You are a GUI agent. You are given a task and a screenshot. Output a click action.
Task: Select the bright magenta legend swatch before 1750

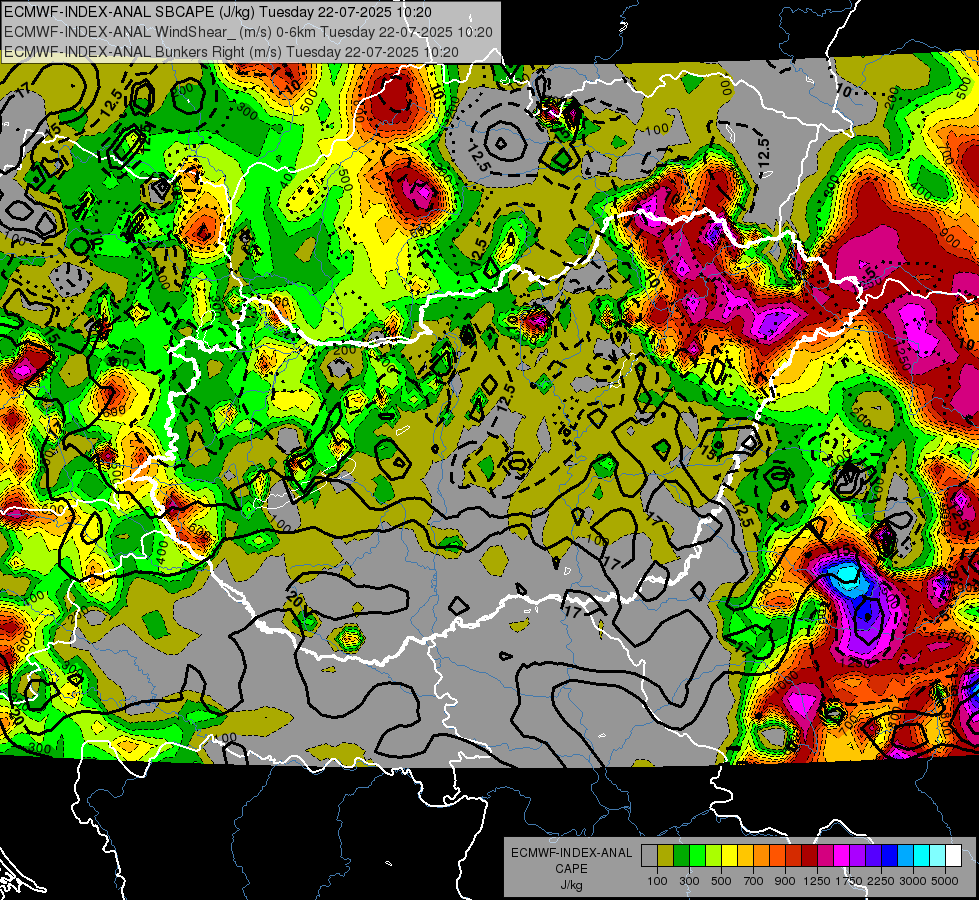tap(842, 855)
